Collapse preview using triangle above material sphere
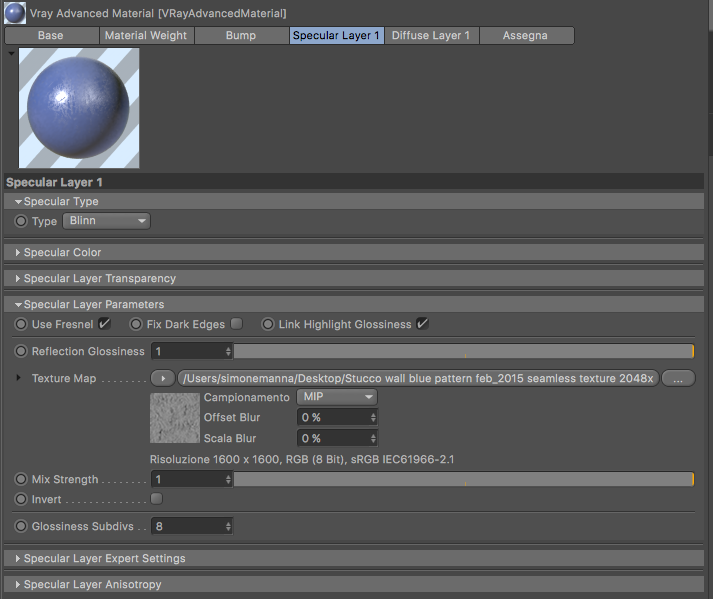The height and width of the screenshot is (599, 713). [11, 54]
